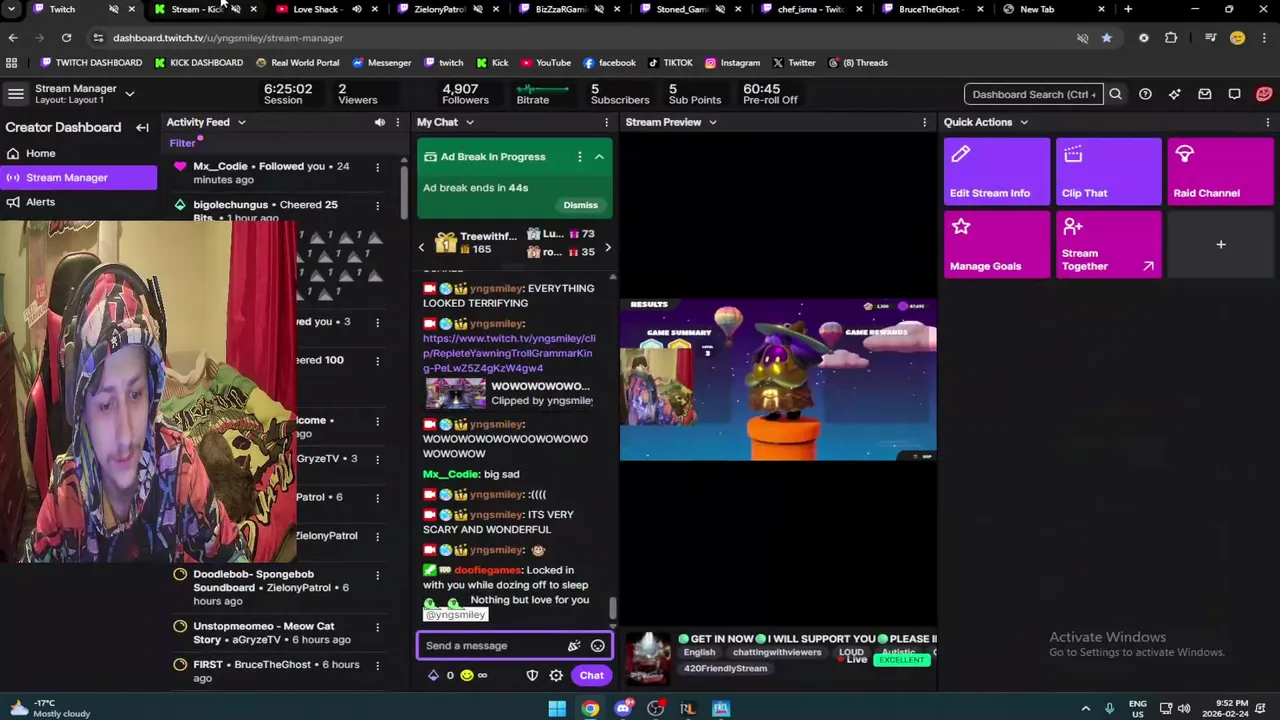The height and width of the screenshot is (720, 1280).
Task: Open the help question mark icon
Action: [x=1145, y=94]
